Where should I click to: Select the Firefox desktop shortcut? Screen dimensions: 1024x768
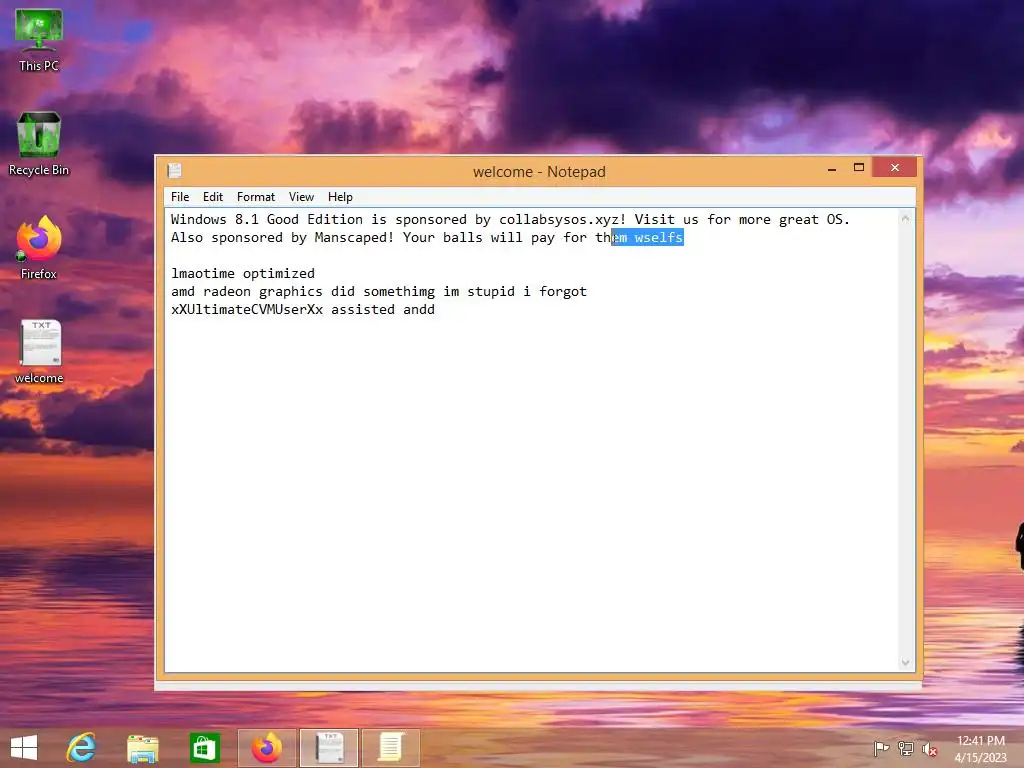pyautogui.click(x=39, y=248)
